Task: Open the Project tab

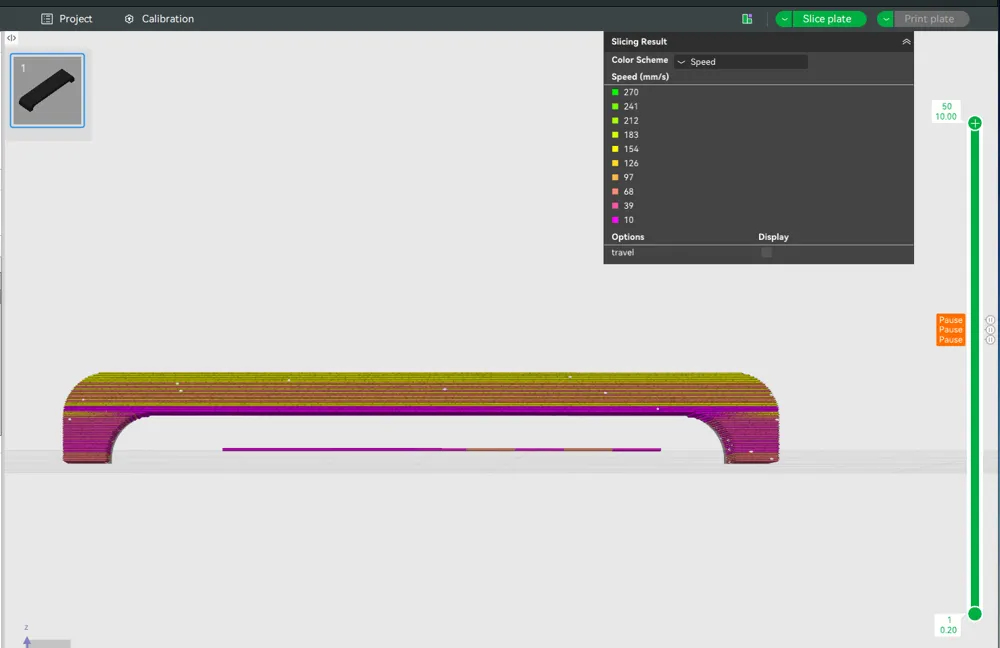Action: 66,19
